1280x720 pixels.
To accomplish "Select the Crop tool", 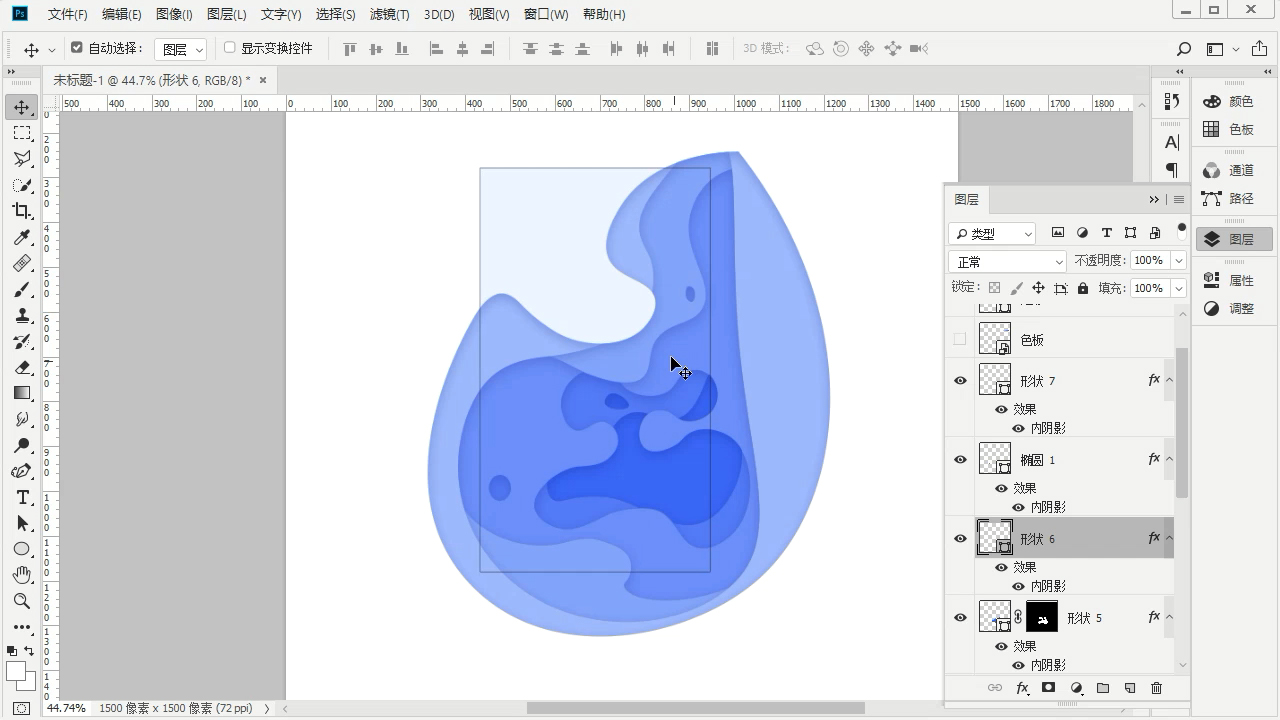I will coord(21,211).
